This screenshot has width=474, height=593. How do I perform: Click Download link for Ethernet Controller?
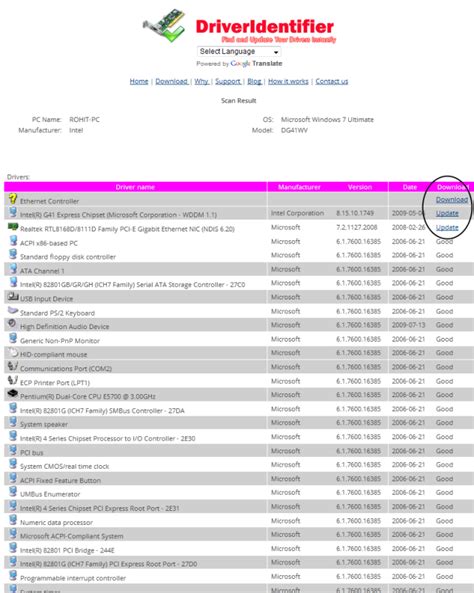pos(452,200)
